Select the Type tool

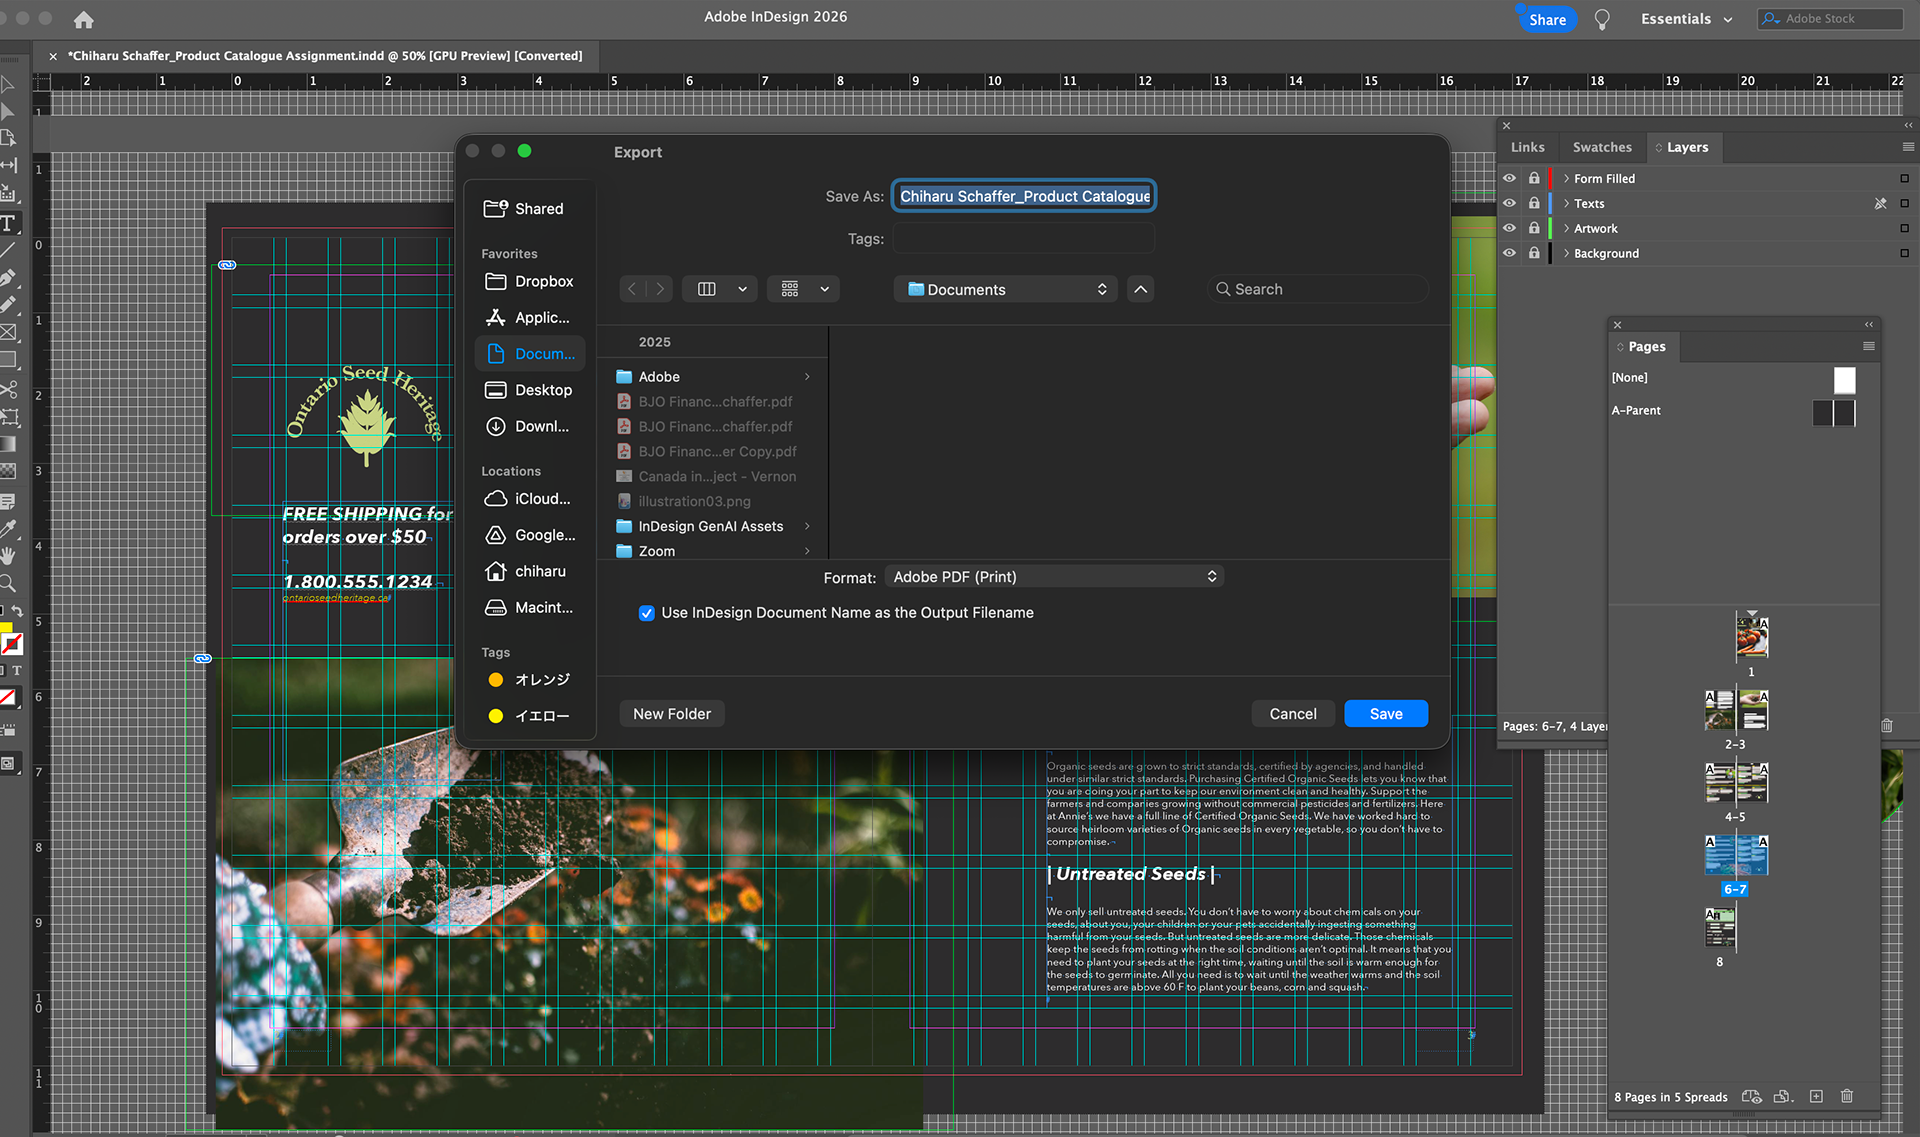8,223
